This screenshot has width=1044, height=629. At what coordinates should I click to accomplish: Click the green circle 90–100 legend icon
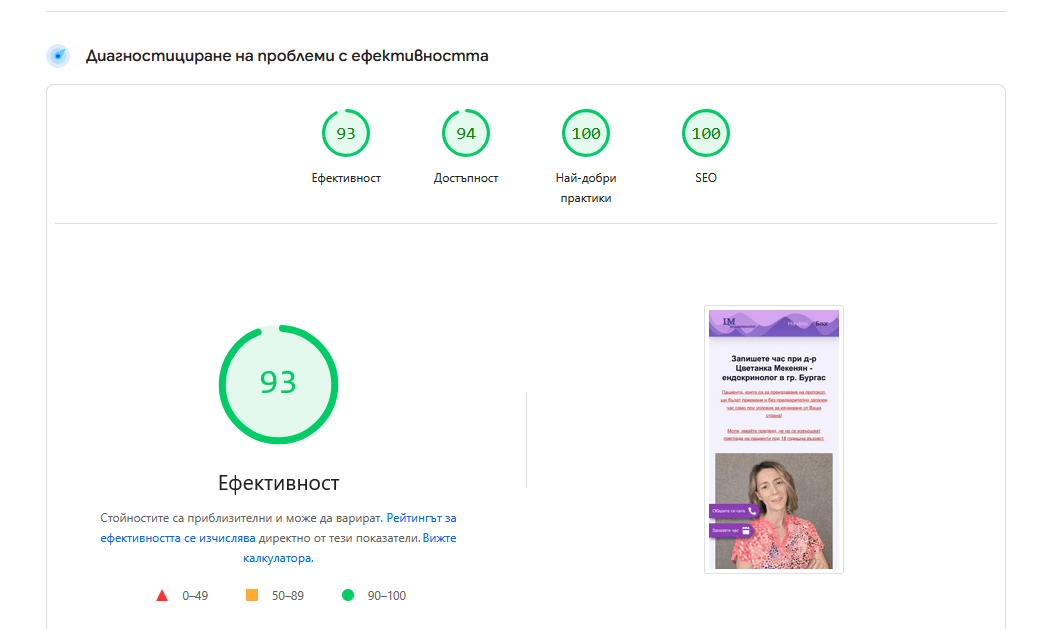348,596
